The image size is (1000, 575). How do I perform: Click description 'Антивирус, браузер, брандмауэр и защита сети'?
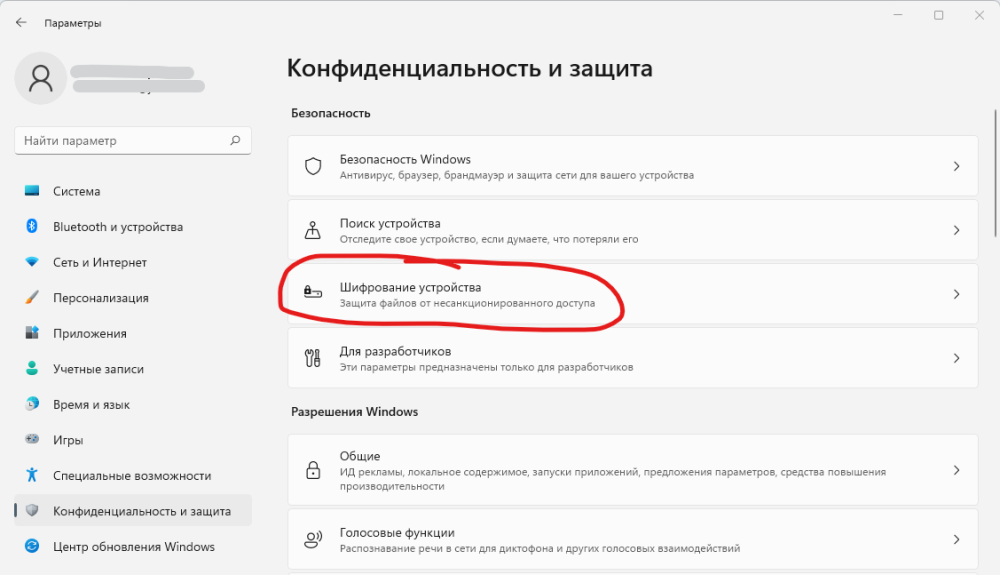[517, 175]
